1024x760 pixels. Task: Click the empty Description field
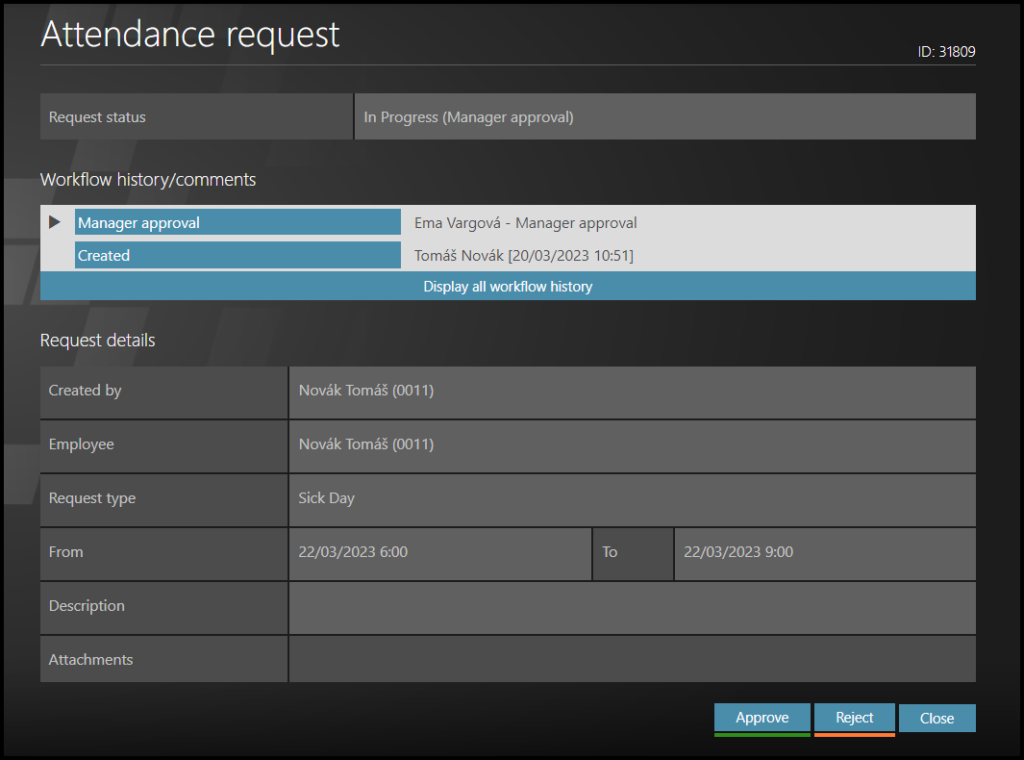pyautogui.click(x=631, y=607)
